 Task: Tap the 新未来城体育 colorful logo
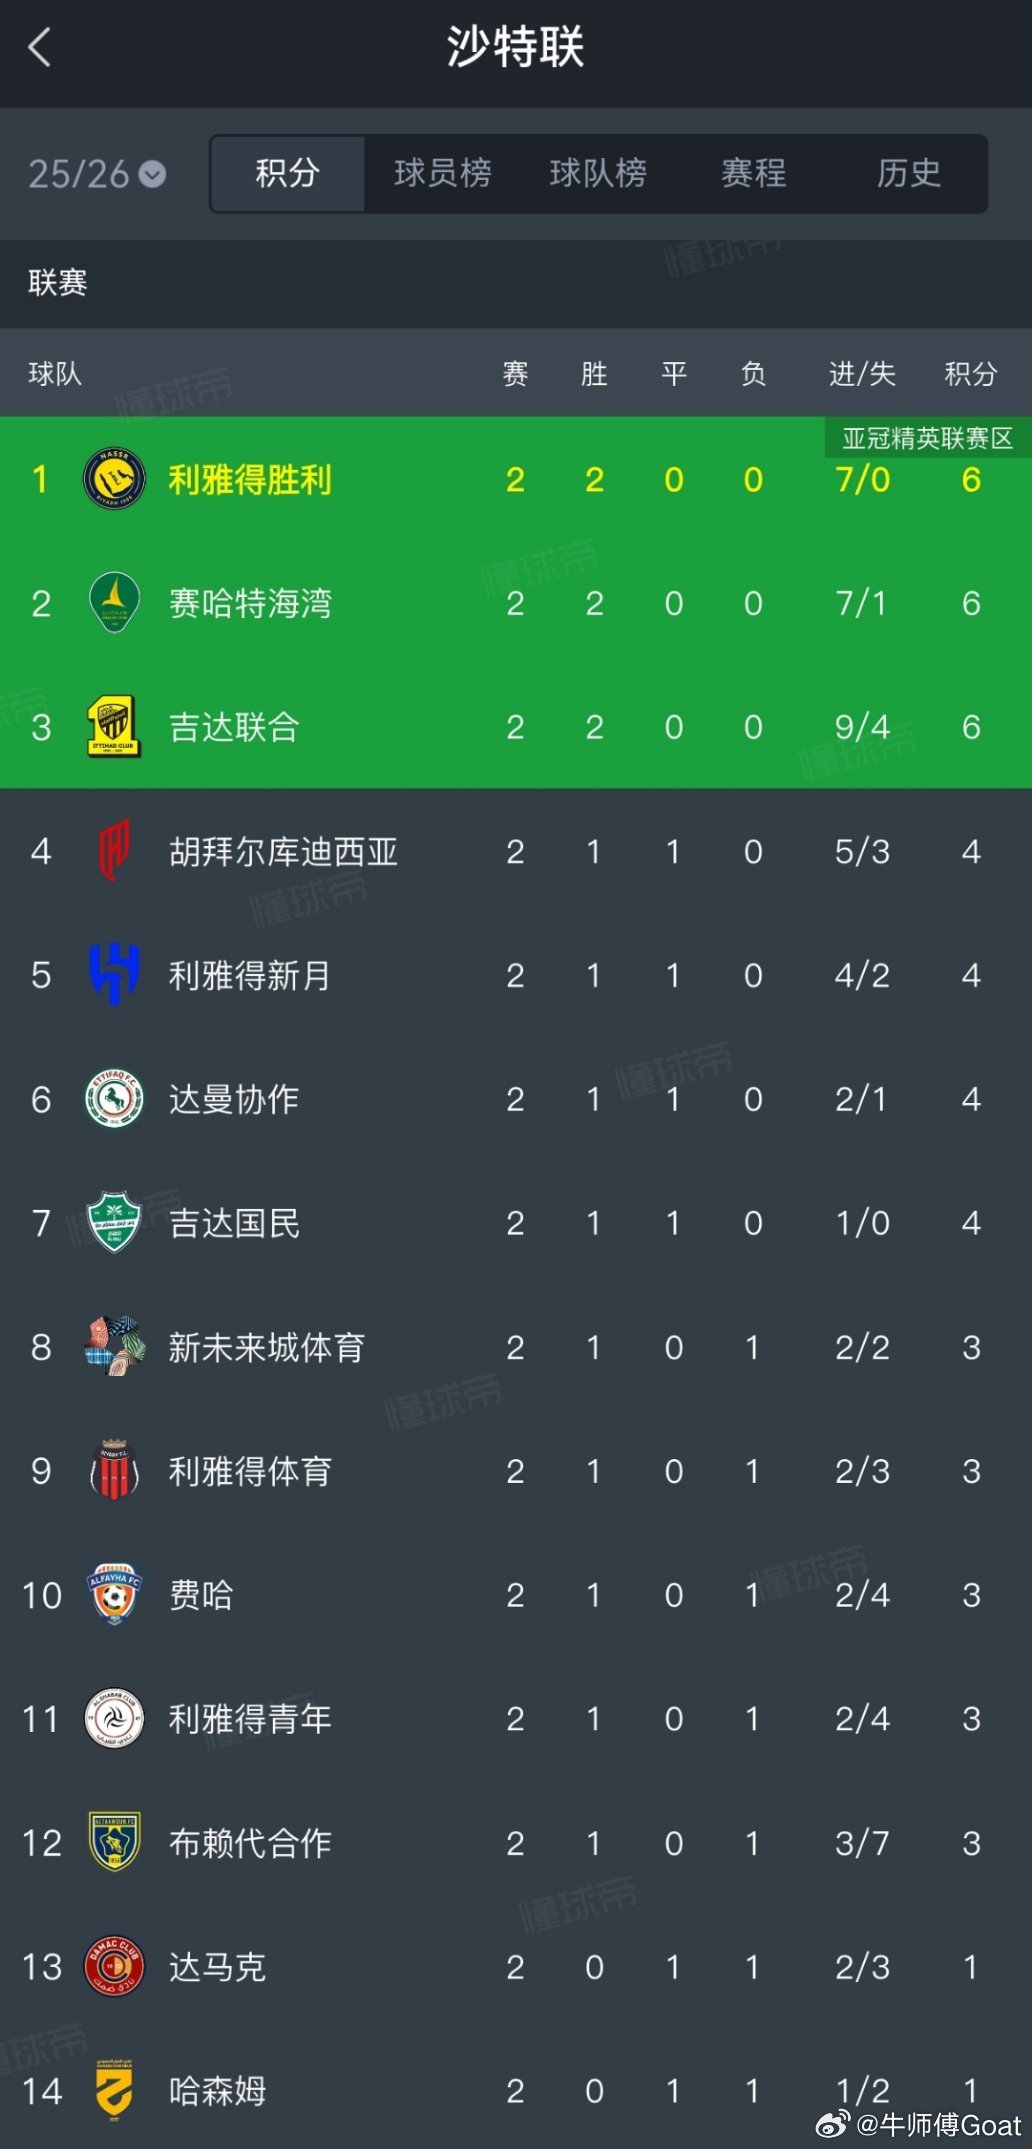click(114, 1347)
